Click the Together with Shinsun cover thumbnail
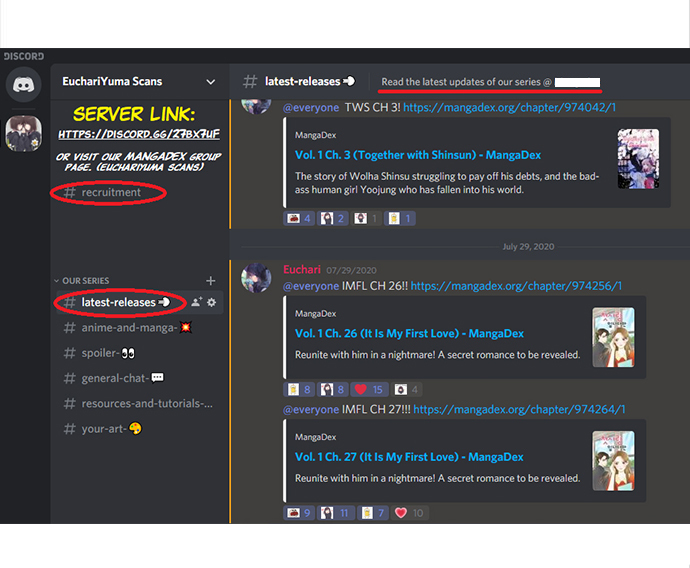Viewport: 690px width, 568px height. coord(637,159)
